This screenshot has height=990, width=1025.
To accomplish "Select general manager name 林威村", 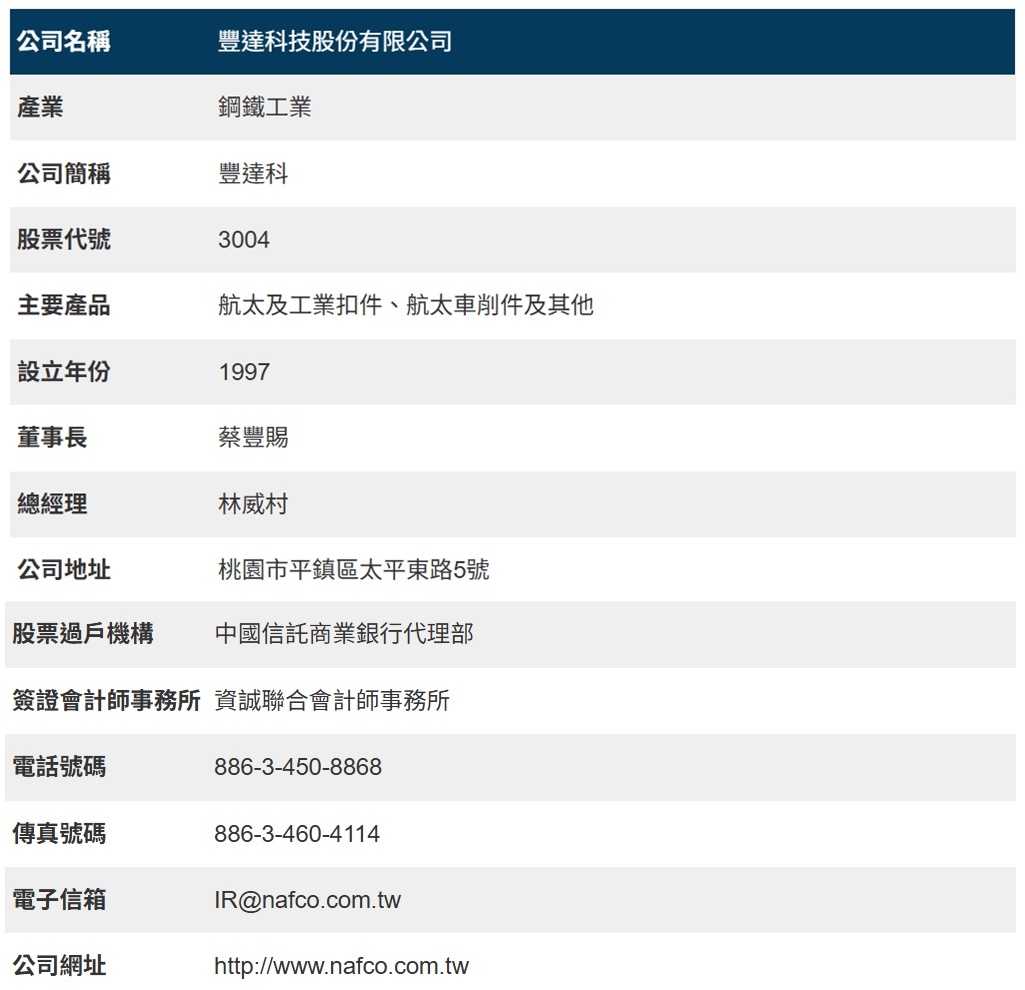I will tap(253, 504).
